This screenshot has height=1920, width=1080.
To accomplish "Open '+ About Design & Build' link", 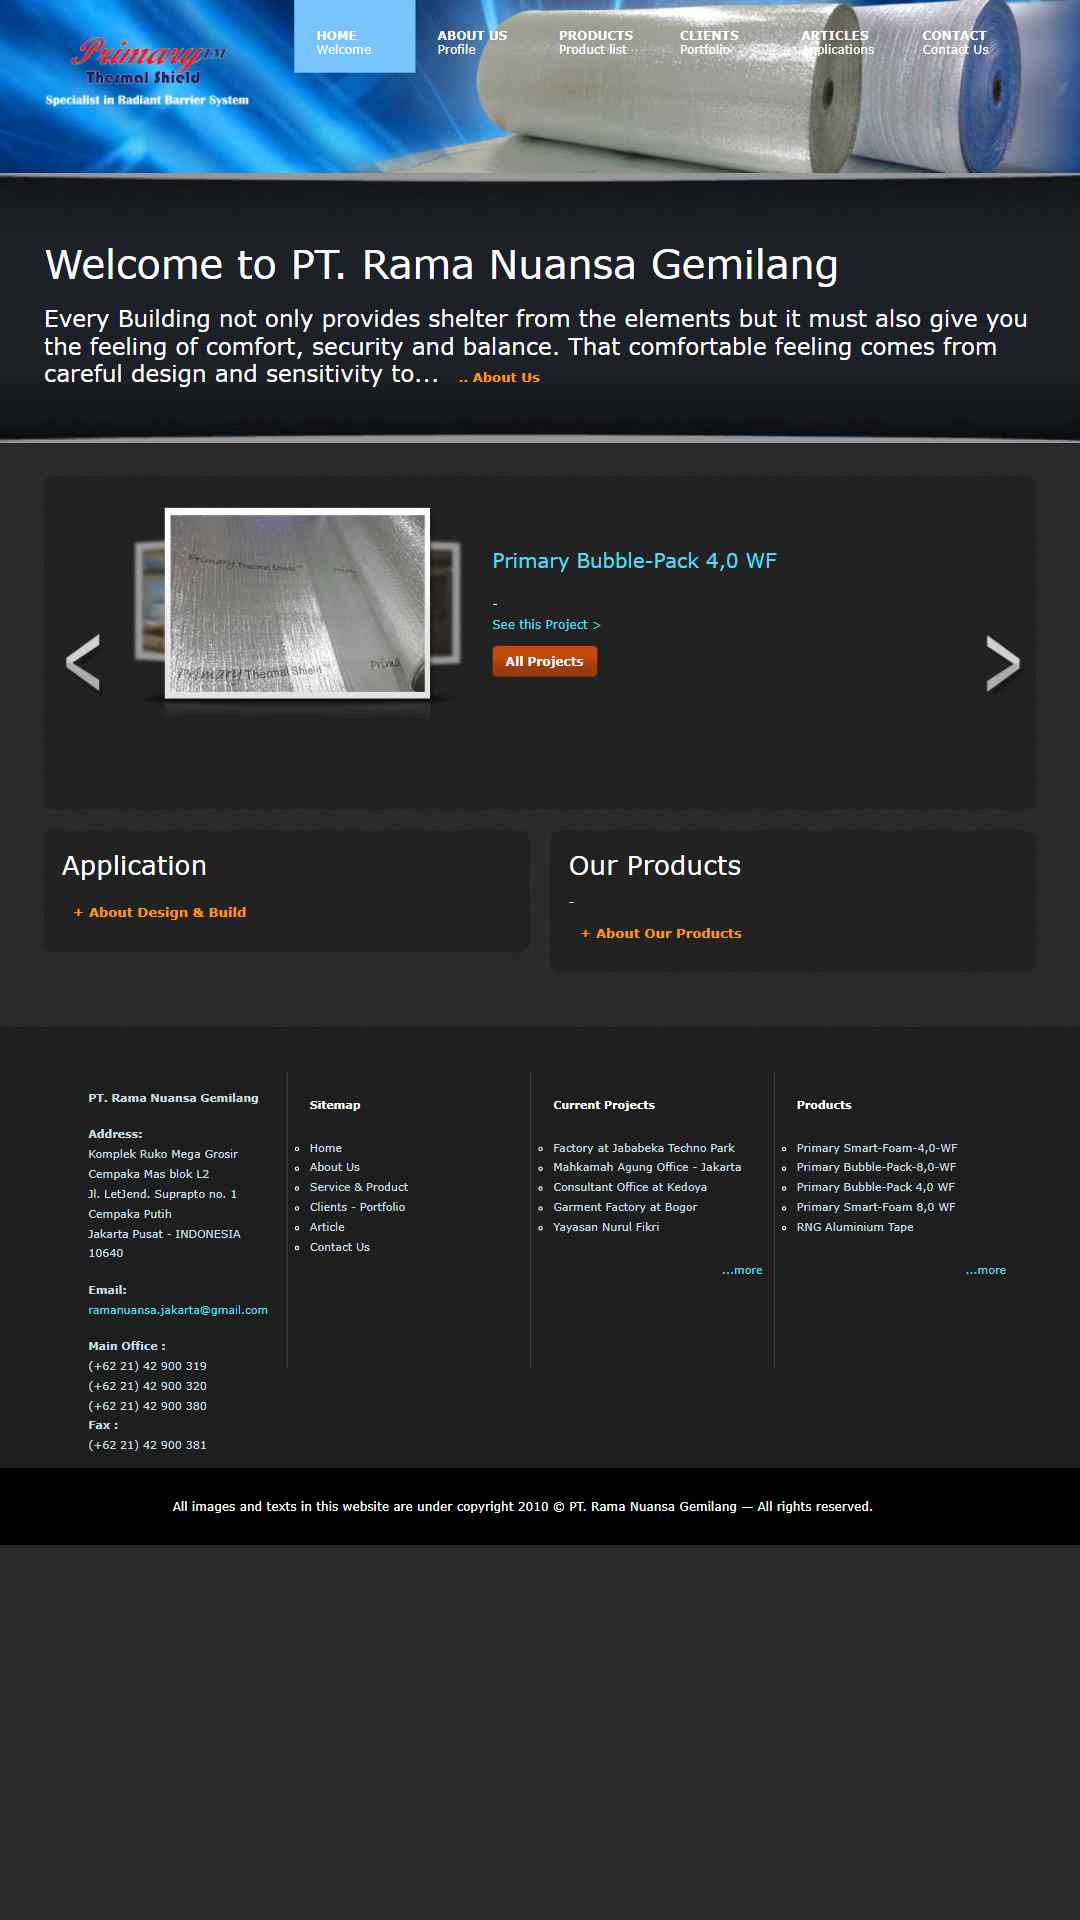I will 160,912.
